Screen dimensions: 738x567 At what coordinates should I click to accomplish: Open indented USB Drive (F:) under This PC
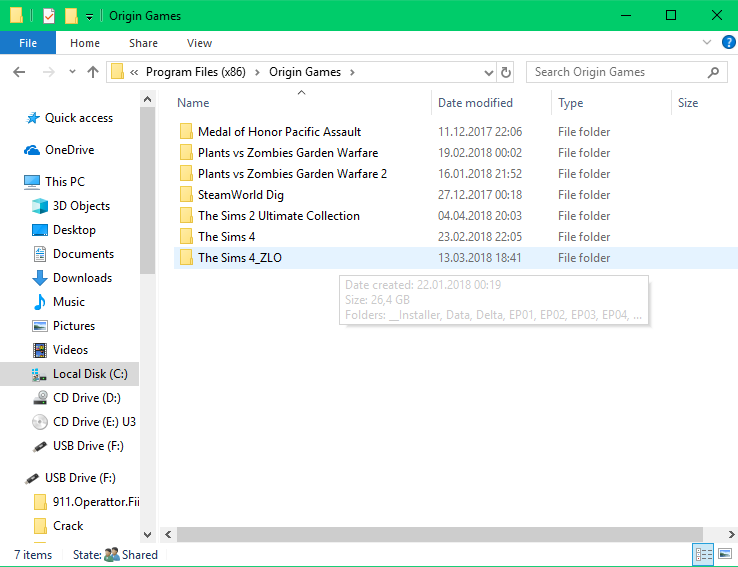point(88,446)
